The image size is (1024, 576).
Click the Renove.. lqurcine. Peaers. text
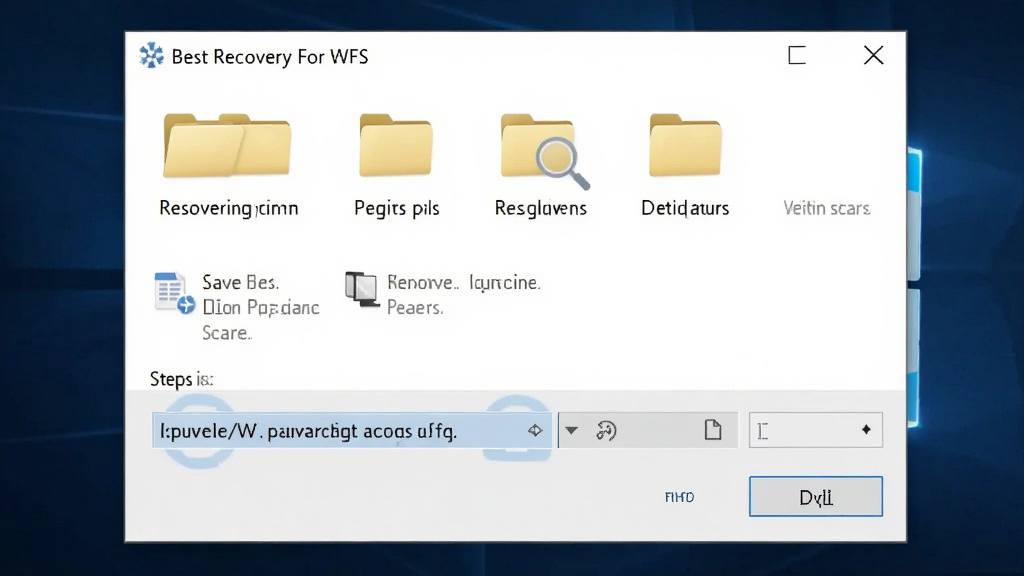click(464, 295)
